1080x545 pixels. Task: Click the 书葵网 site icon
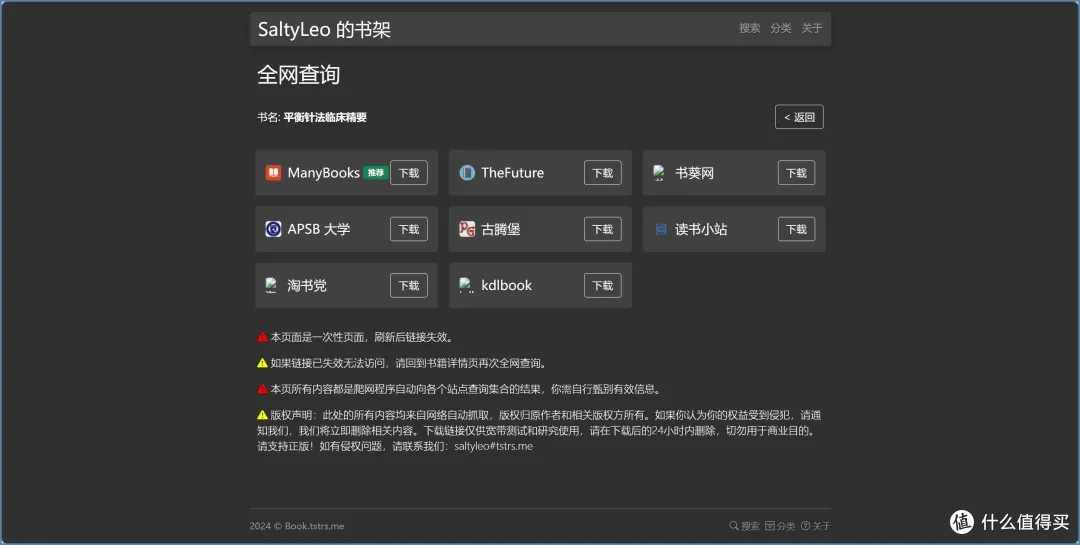[659, 172]
